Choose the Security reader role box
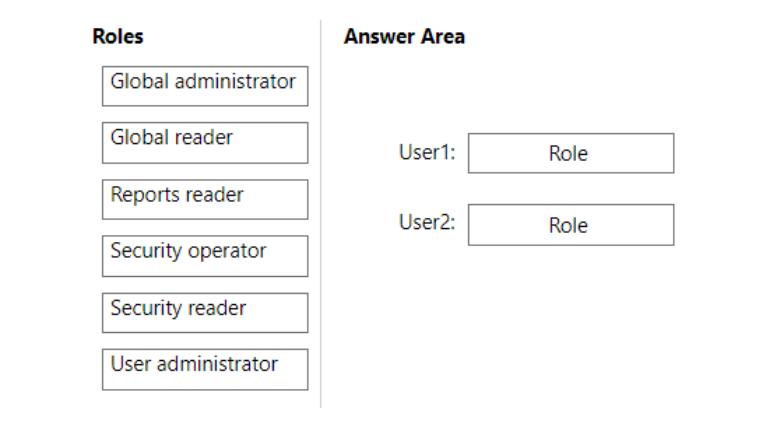Viewport: 767px width, 438px height. [205, 312]
